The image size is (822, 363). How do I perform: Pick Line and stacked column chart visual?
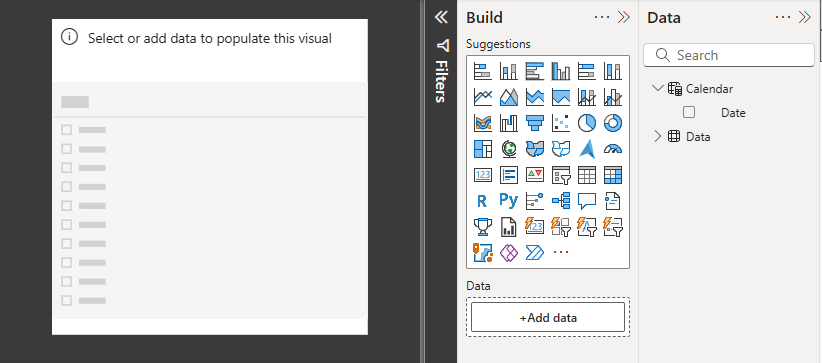click(x=587, y=97)
